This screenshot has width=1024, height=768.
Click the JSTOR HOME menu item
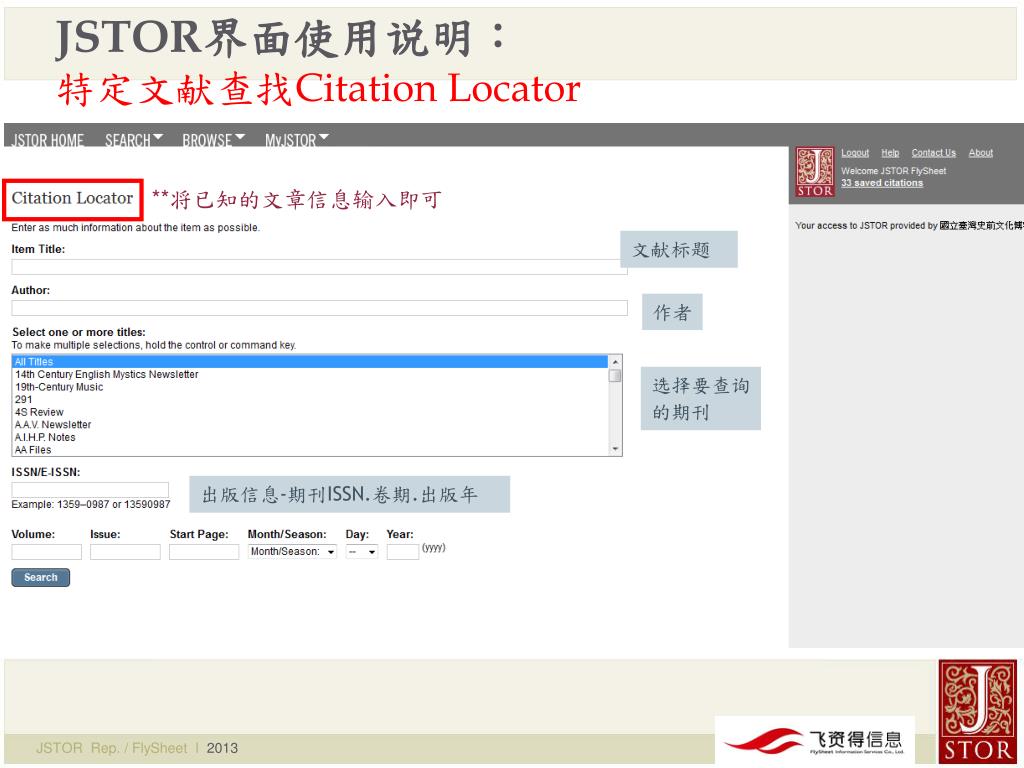tap(48, 140)
